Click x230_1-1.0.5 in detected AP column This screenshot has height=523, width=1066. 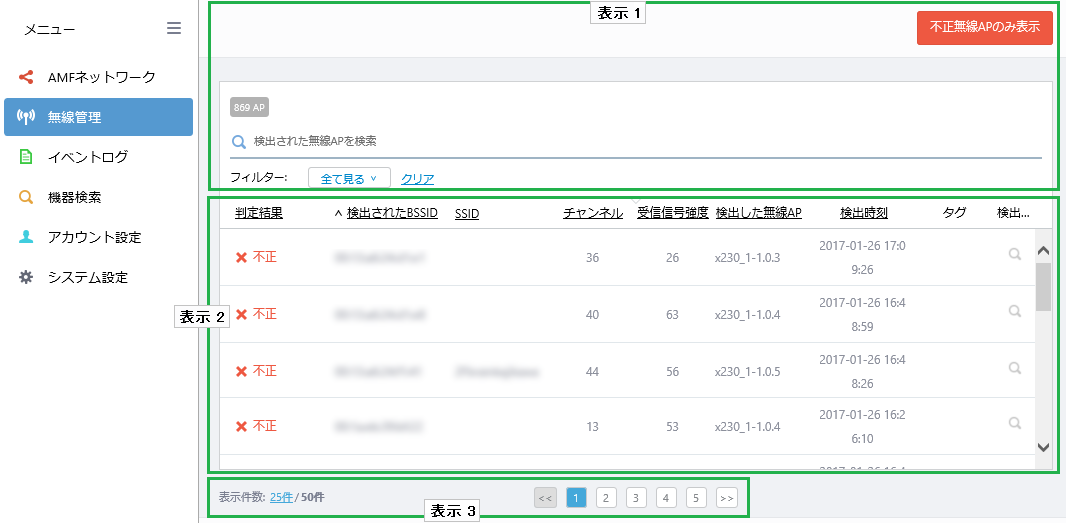tap(747, 372)
